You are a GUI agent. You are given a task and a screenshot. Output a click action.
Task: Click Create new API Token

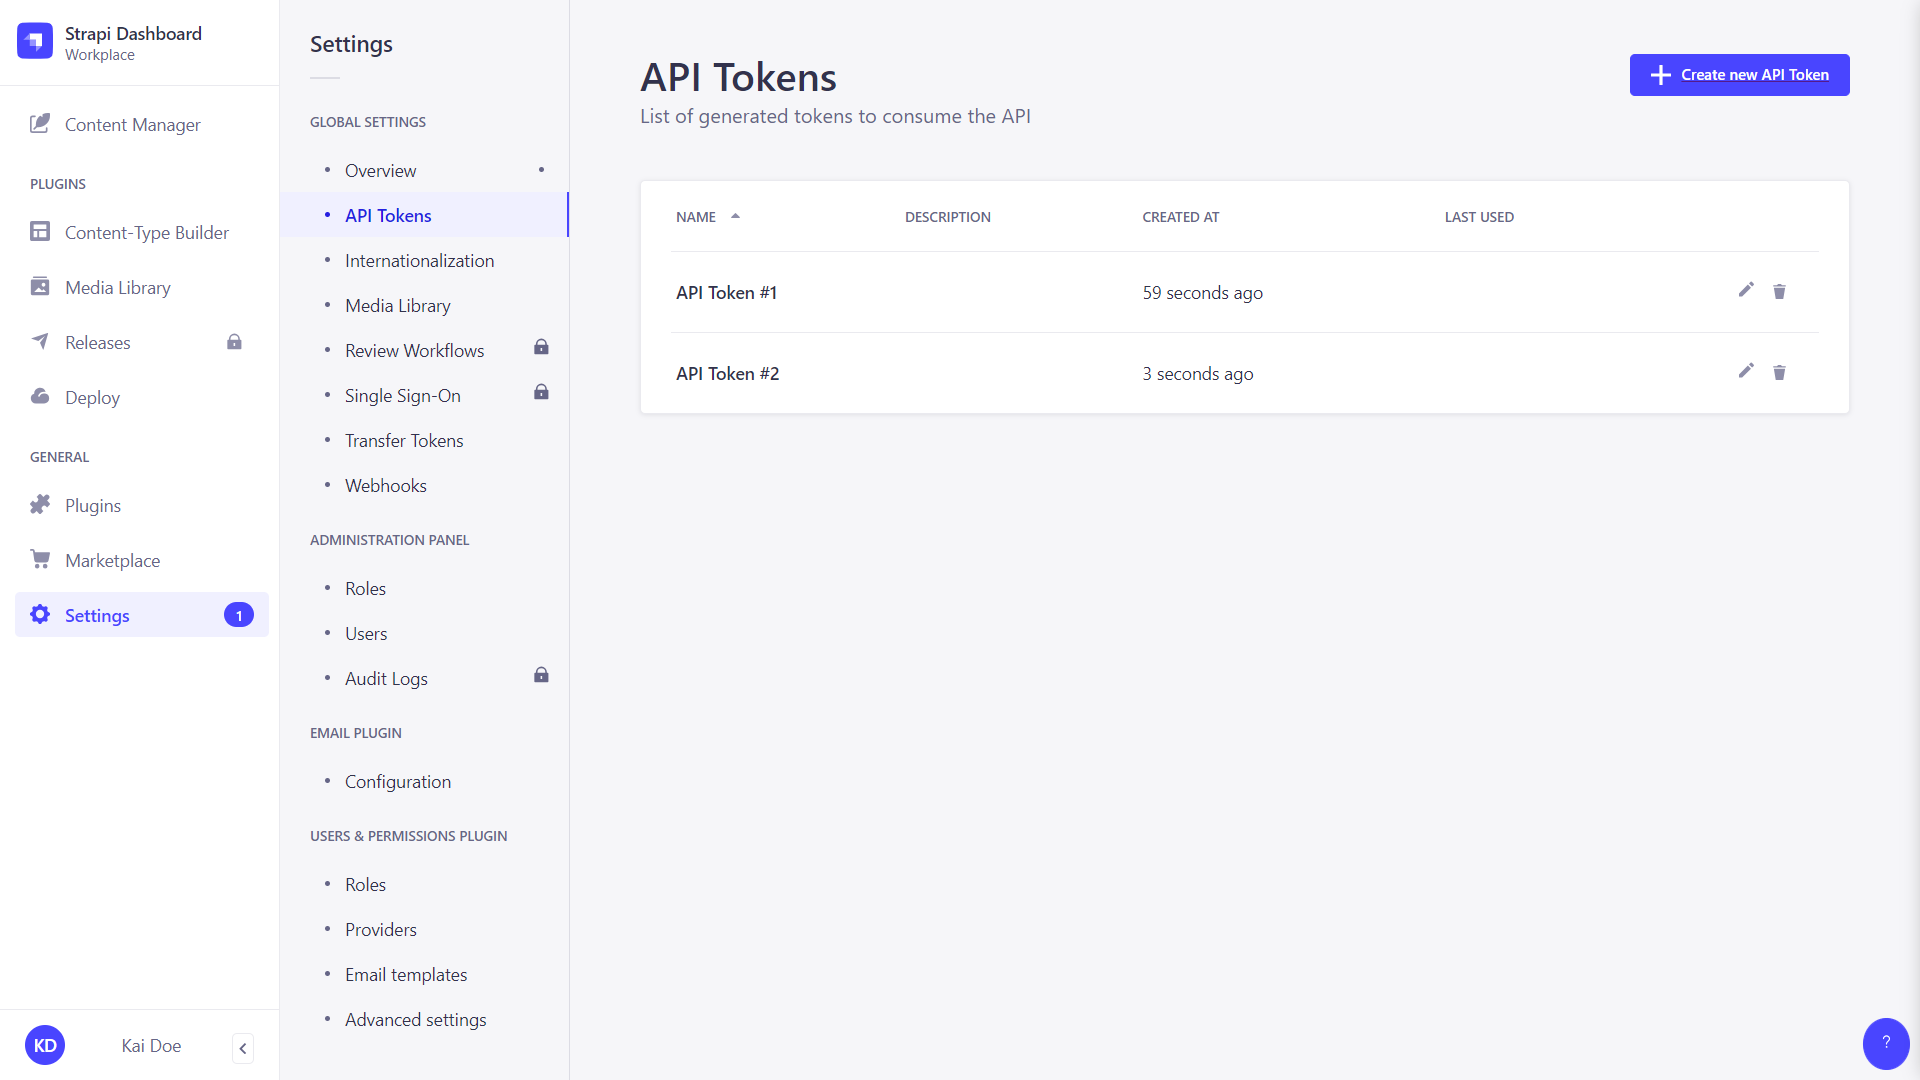click(1739, 74)
